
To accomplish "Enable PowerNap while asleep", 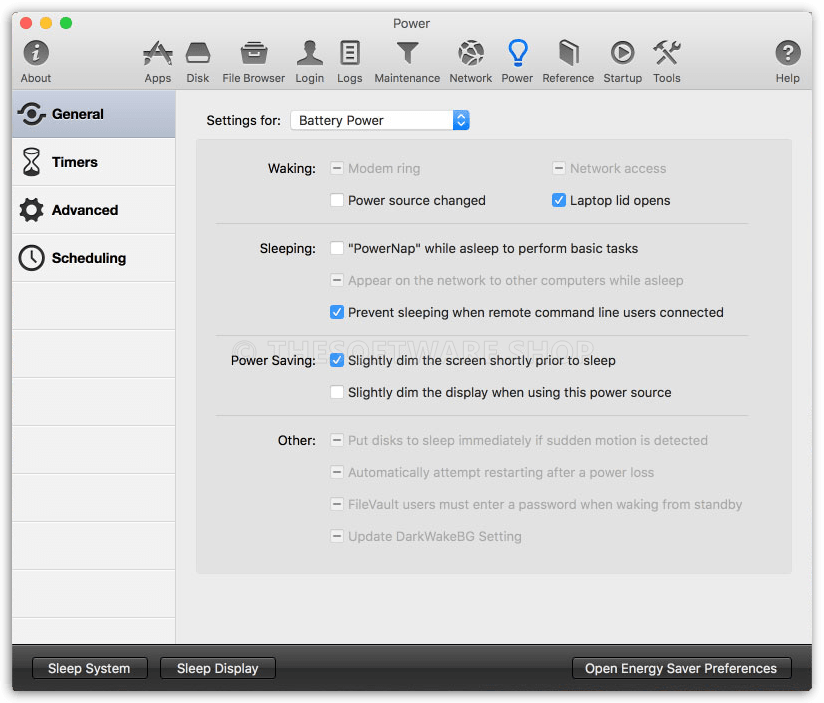I will [337, 248].
